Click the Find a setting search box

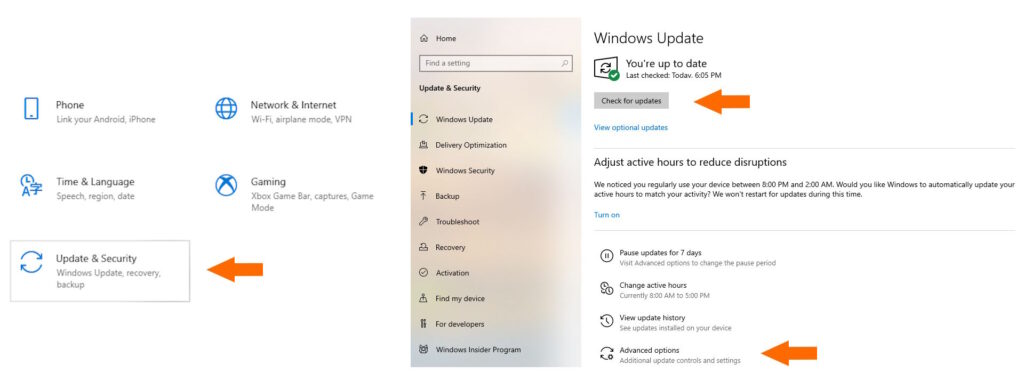(496, 63)
